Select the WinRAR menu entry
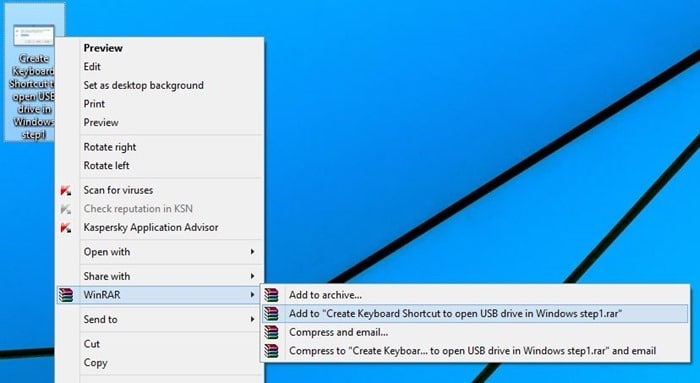Screen dimensions: 700x383 click(x=158, y=295)
